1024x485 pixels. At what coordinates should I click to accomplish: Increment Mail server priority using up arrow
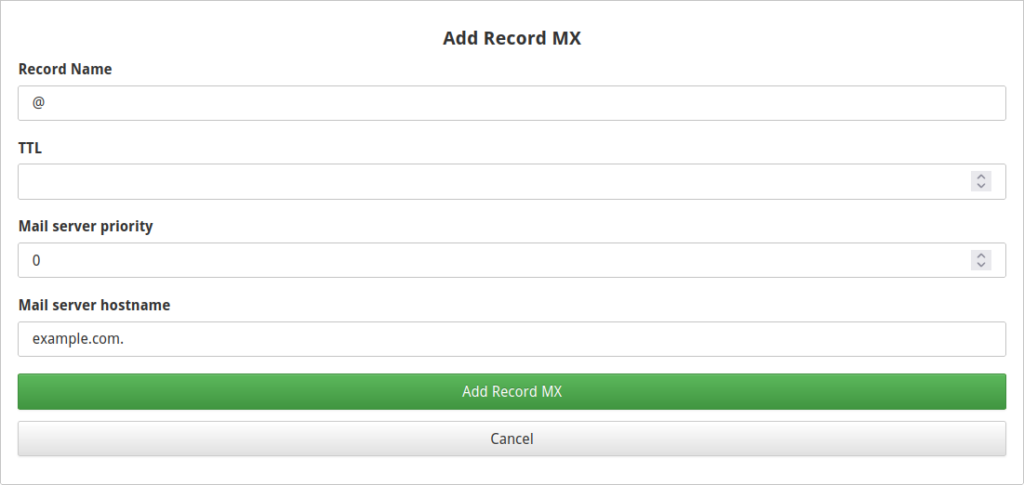pos(981,255)
